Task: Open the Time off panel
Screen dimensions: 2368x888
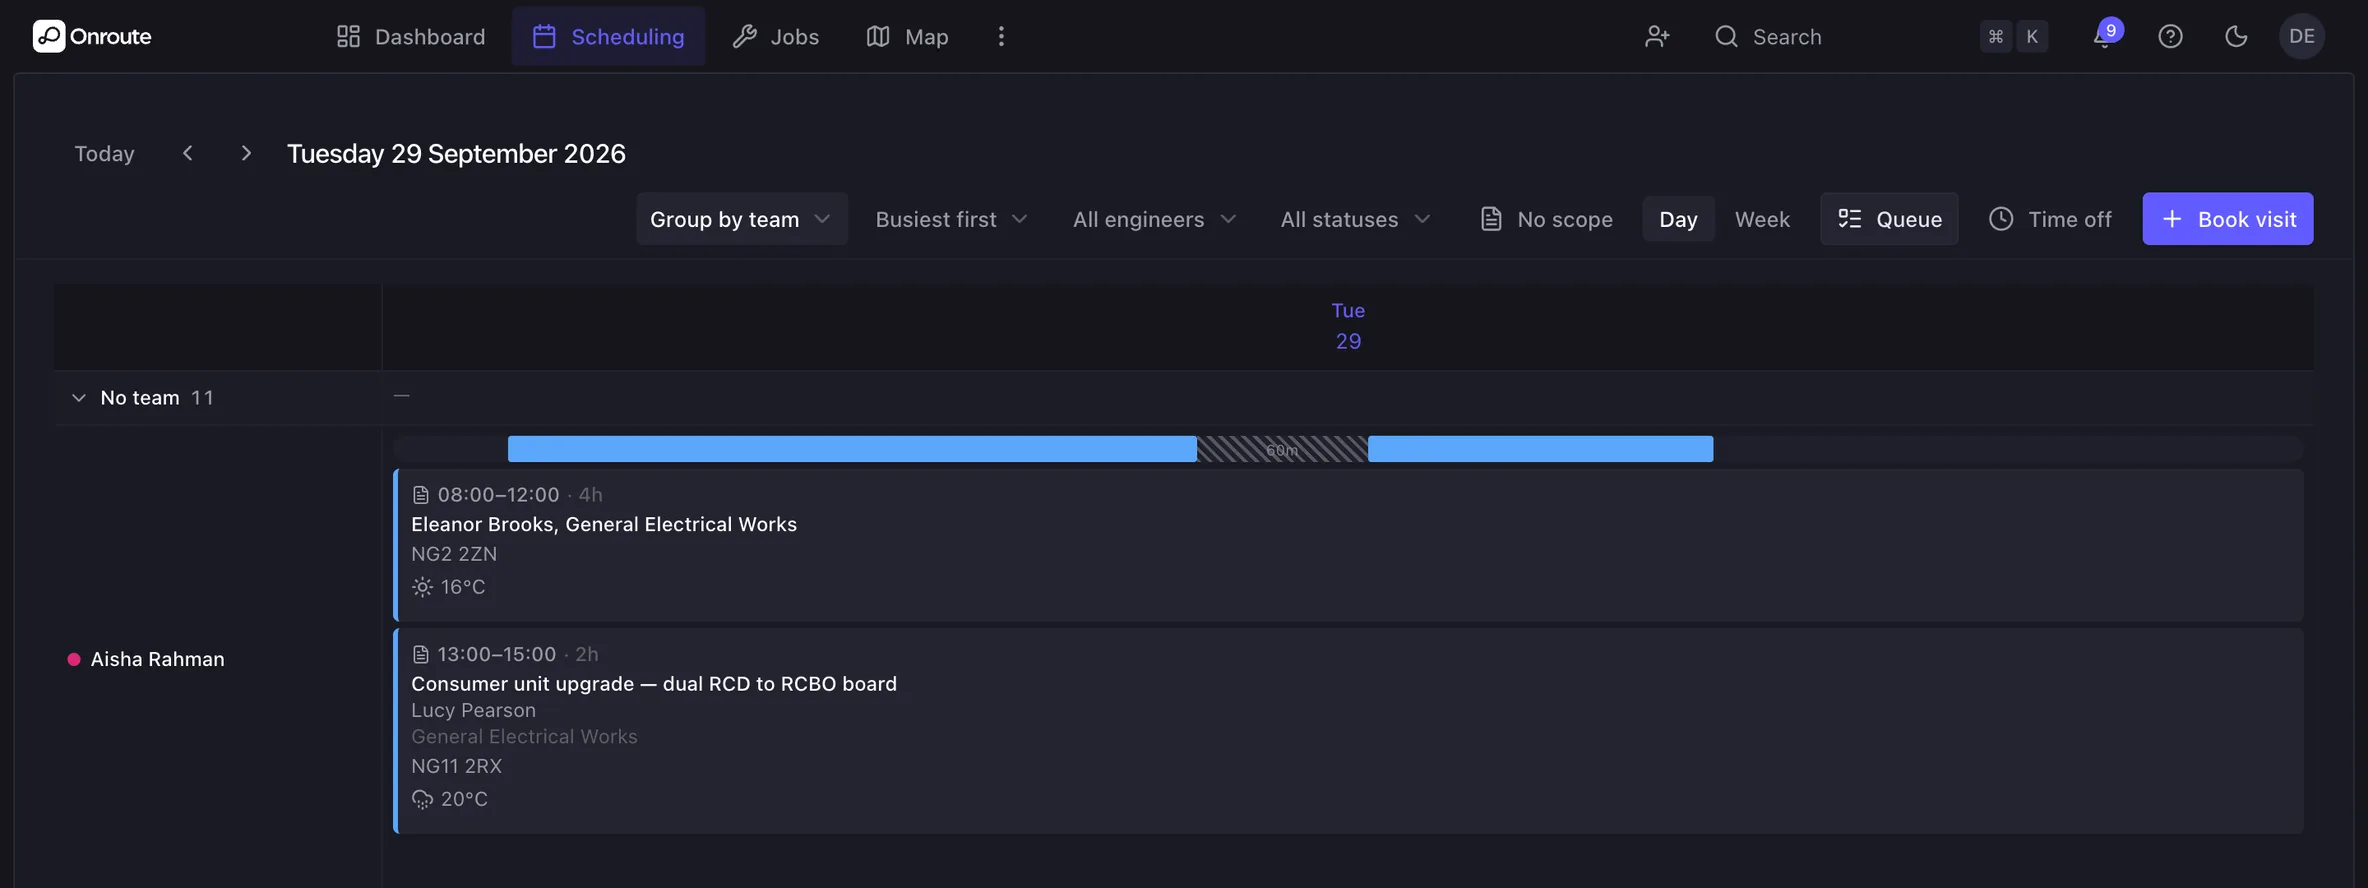Action: pyautogui.click(x=2050, y=219)
